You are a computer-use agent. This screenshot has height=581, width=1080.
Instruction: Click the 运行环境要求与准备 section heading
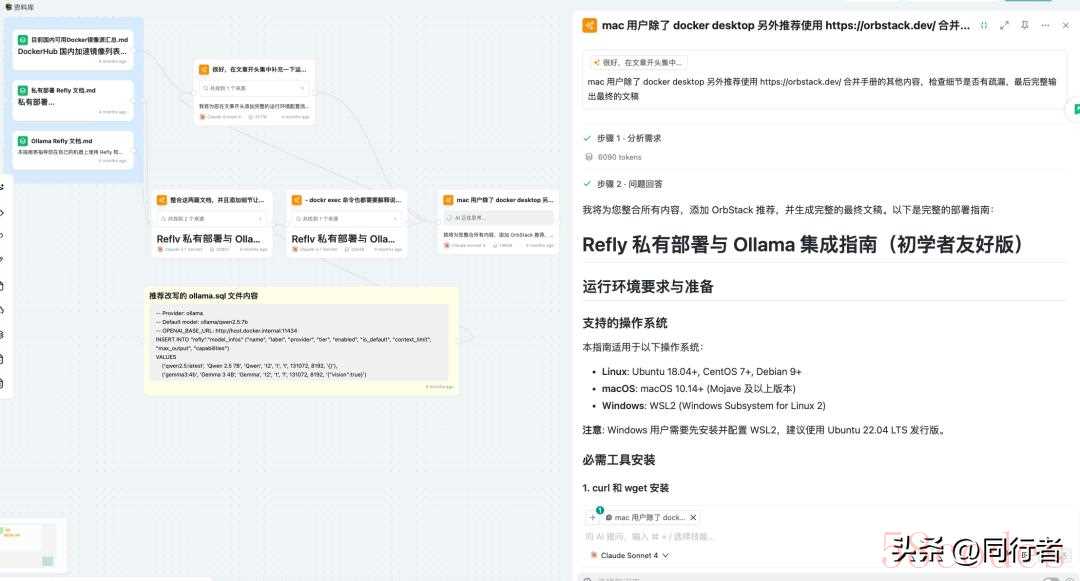[648, 286]
